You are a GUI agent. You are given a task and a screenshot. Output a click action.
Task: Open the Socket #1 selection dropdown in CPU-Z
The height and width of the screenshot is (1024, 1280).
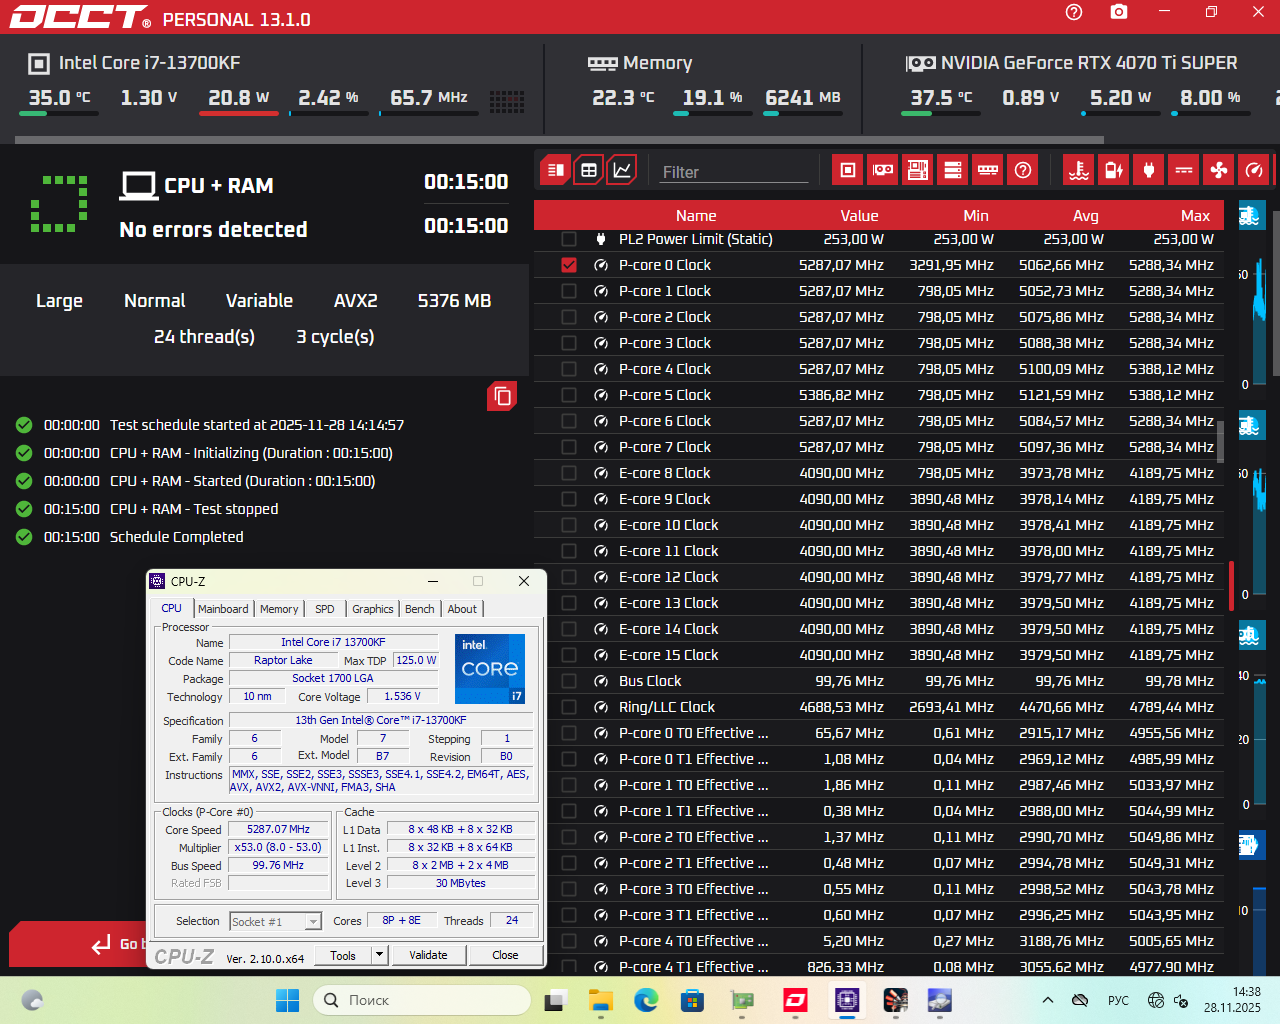(x=275, y=922)
